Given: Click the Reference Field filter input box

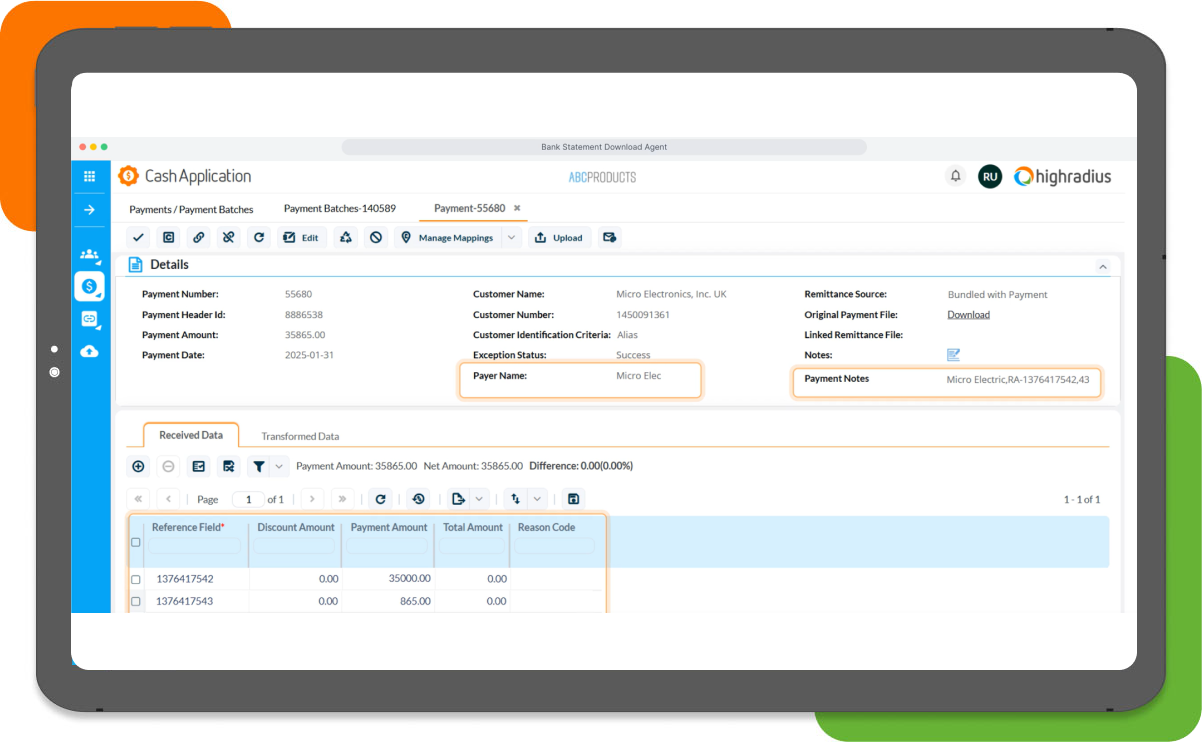Looking at the screenshot, I should point(195,546).
